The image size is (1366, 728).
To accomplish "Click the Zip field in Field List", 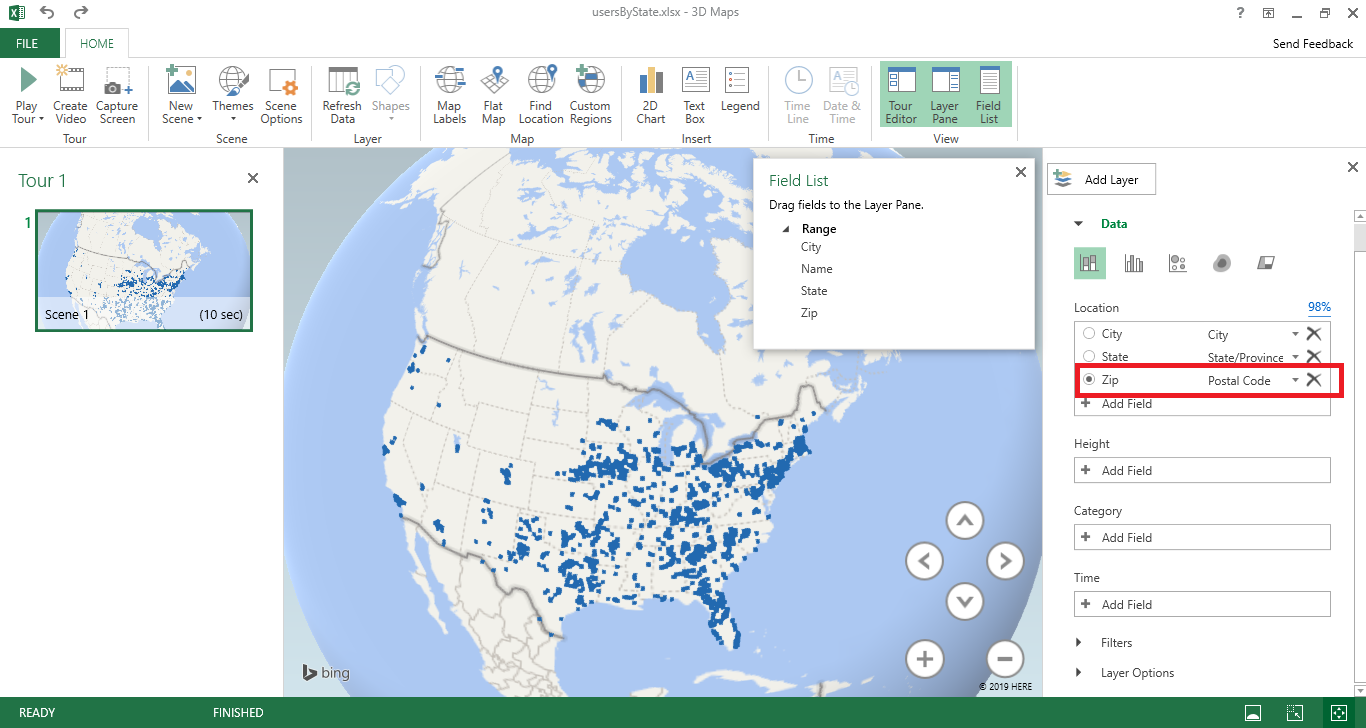I will click(x=809, y=313).
